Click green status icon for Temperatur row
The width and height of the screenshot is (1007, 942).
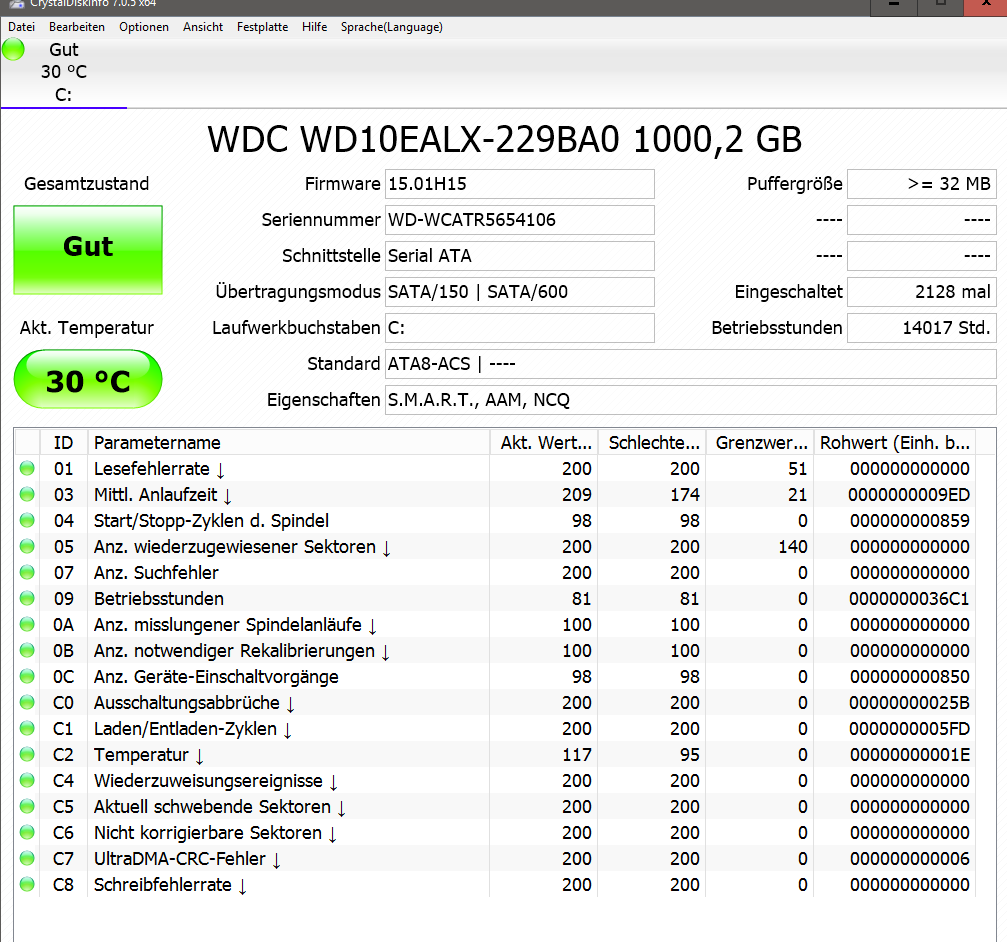click(x=27, y=754)
